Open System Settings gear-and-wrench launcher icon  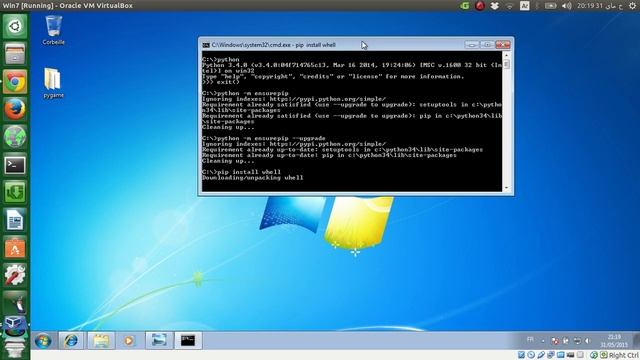(x=15, y=275)
